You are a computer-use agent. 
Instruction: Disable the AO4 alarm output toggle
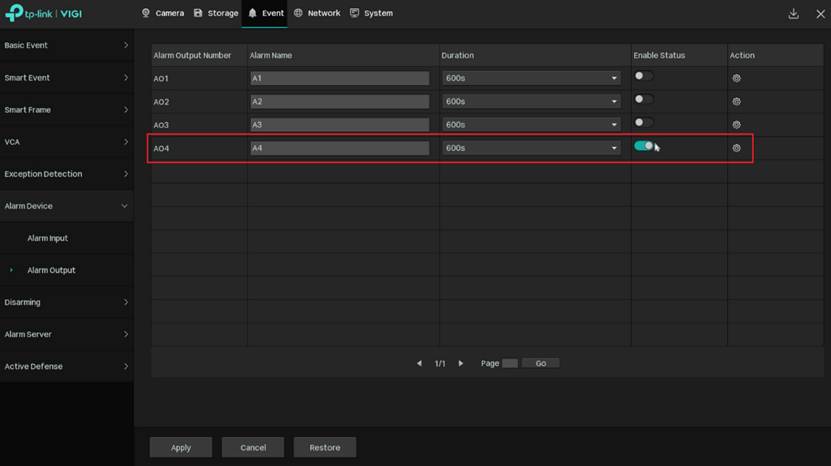[x=643, y=146]
